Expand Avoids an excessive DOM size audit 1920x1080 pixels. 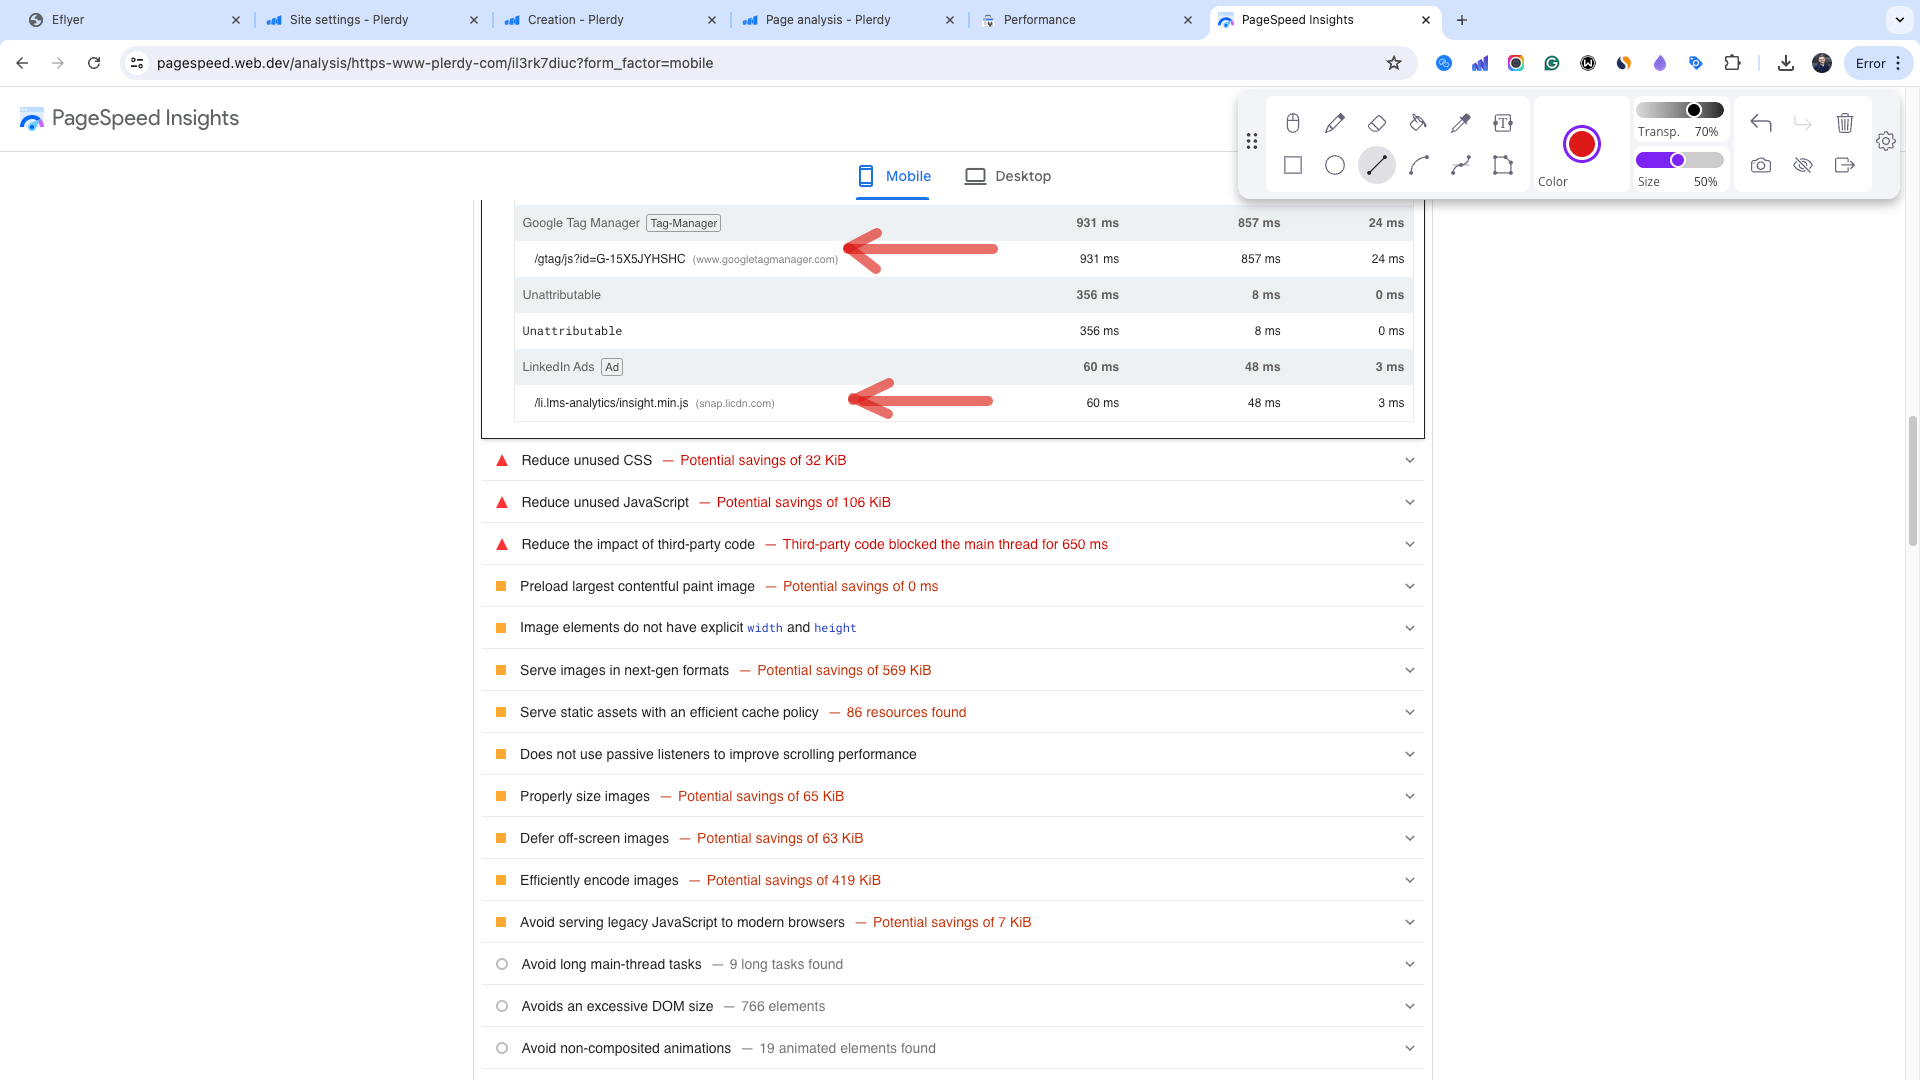(953, 1006)
